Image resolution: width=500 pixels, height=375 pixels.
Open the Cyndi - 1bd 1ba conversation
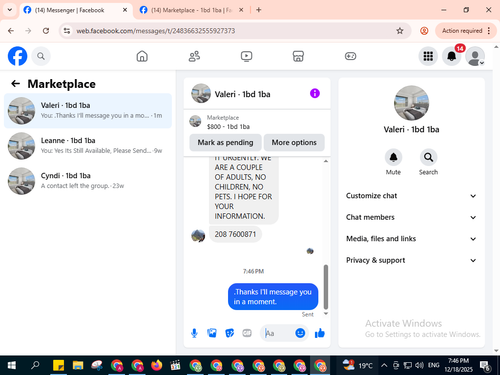click(x=88, y=181)
